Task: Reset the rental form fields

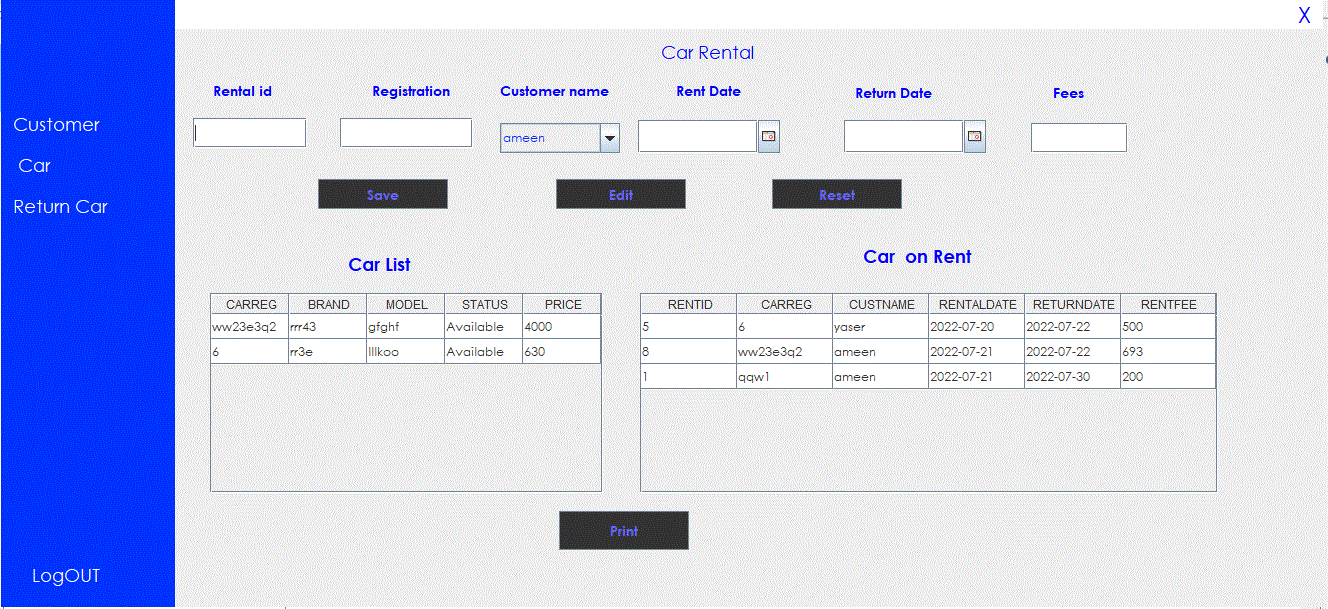Action: 836,193
